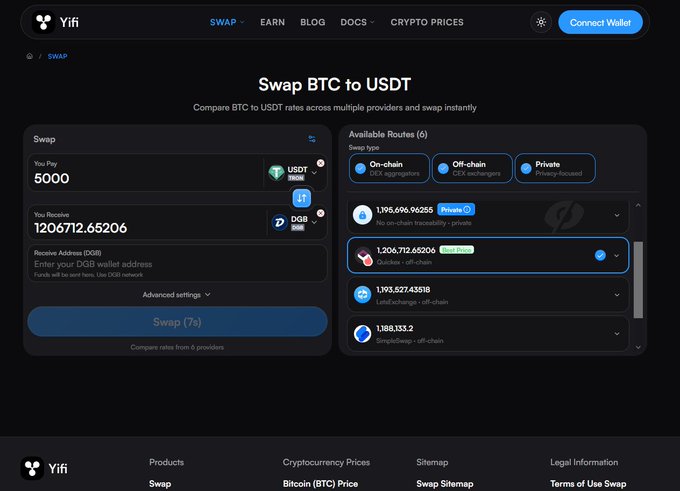Open the EARN nav item
The height and width of the screenshot is (491, 680).
tap(272, 22)
